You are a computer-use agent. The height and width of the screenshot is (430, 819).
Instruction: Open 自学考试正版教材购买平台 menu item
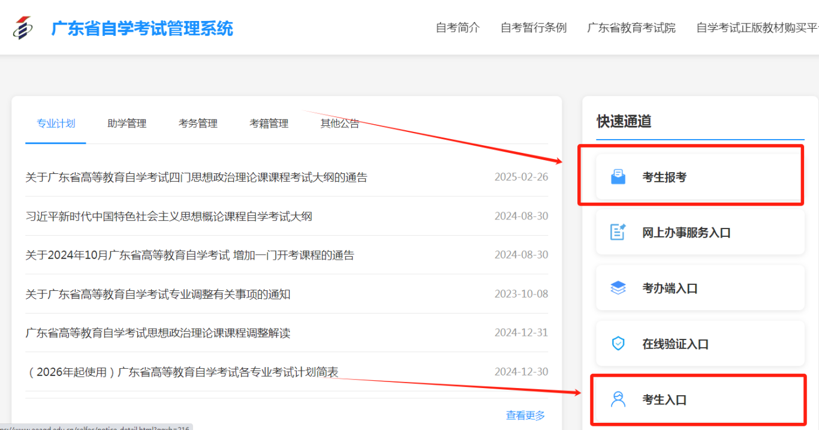tap(757, 28)
